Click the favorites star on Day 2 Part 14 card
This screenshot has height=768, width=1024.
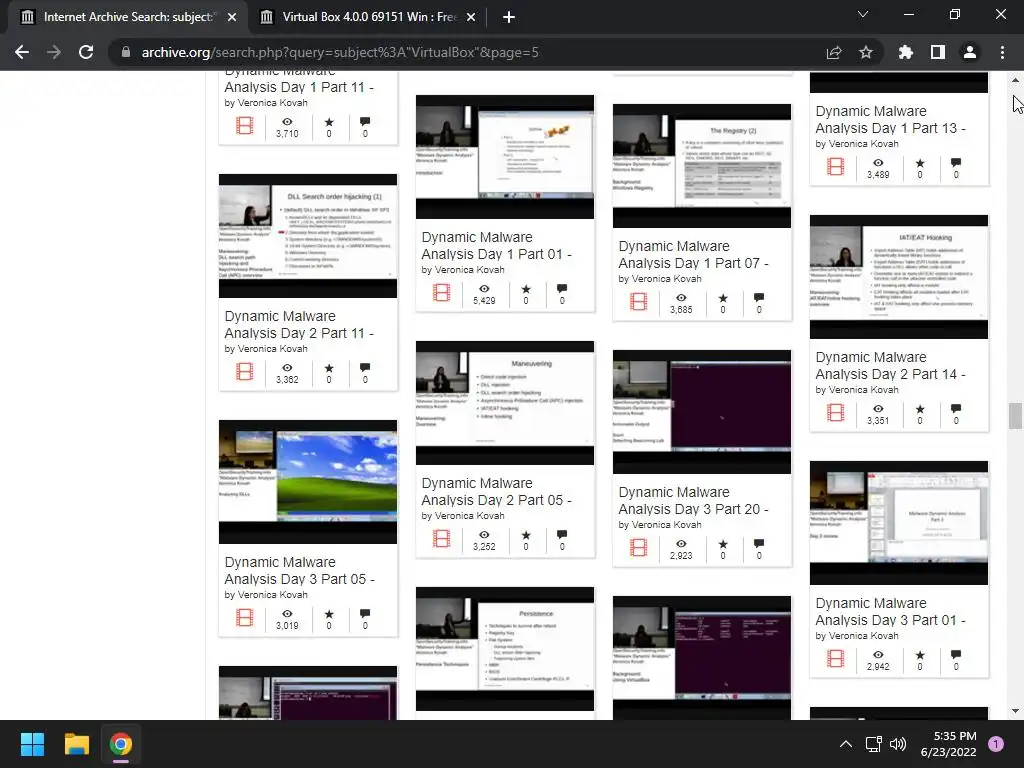[920, 409]
